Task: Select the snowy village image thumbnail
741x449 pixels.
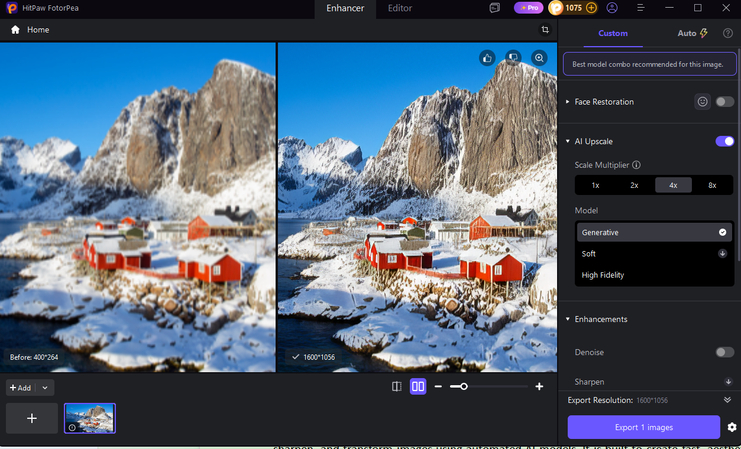Action: tap(90, 418)
